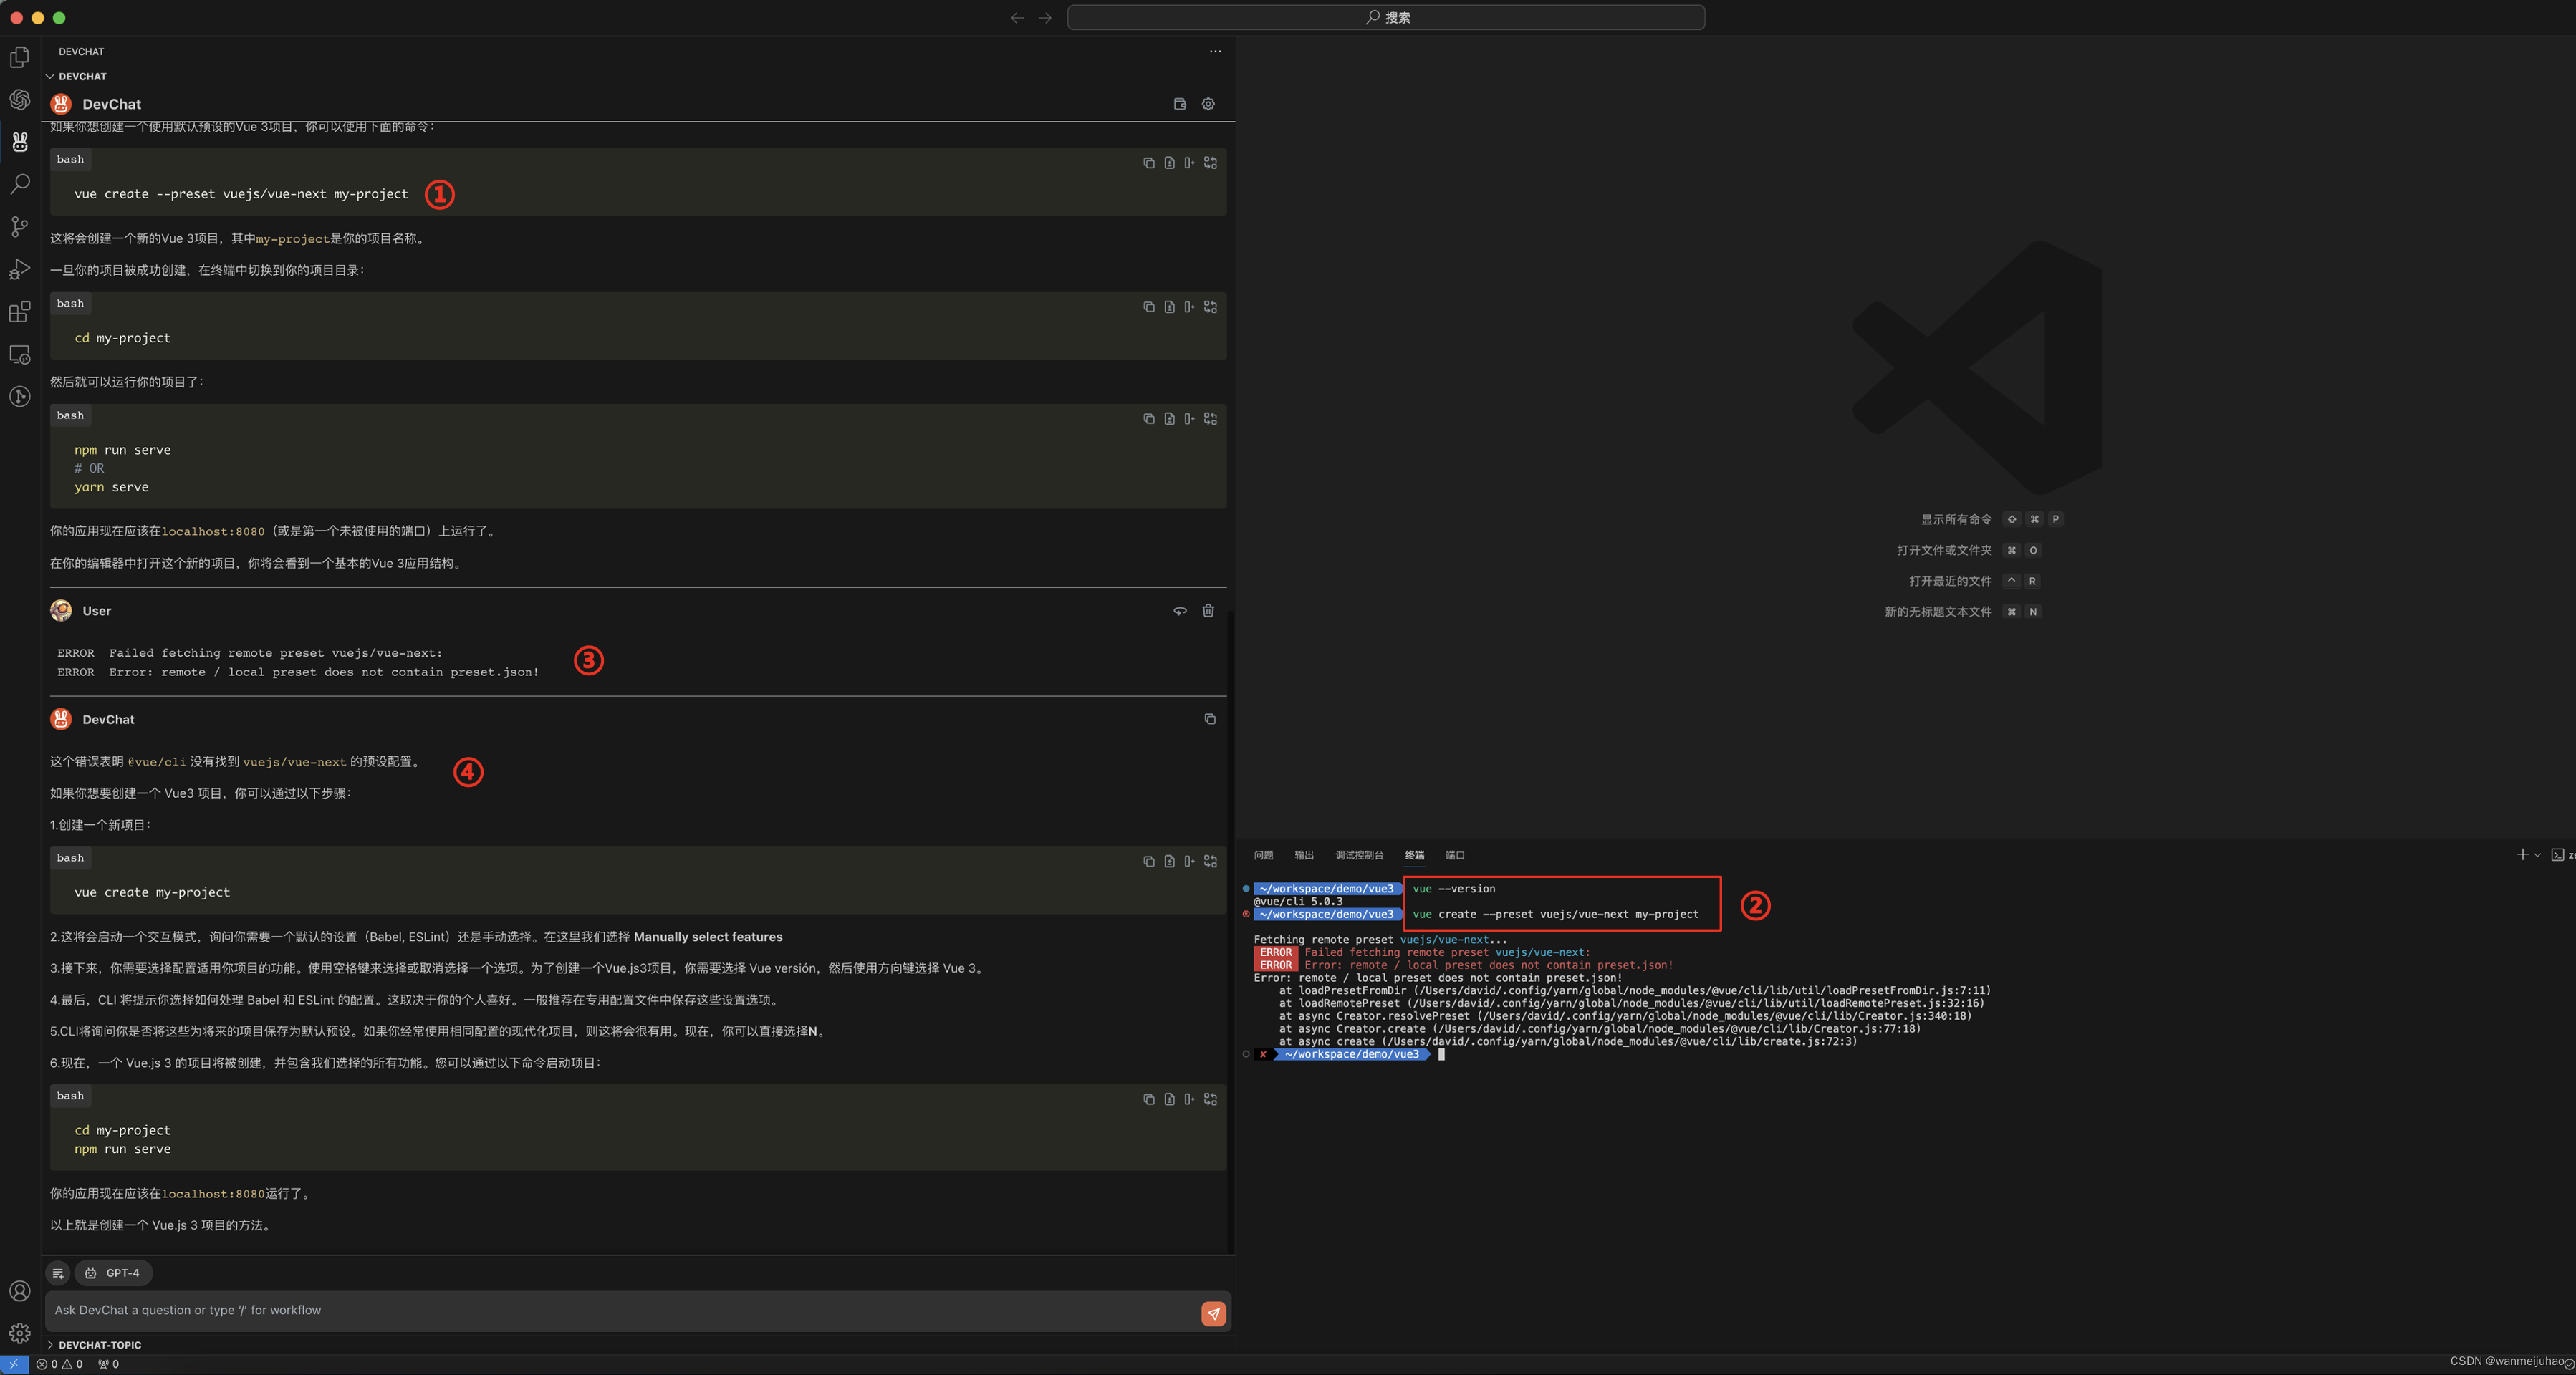Screen dimensions: 2576x1375
Task: Select the 终端 panel tab
Action: (x=1414, y=855)
